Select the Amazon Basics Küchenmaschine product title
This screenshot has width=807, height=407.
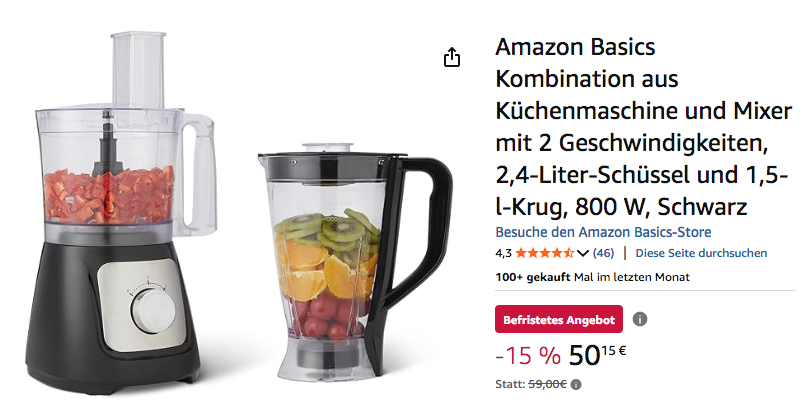coord(643,127)
